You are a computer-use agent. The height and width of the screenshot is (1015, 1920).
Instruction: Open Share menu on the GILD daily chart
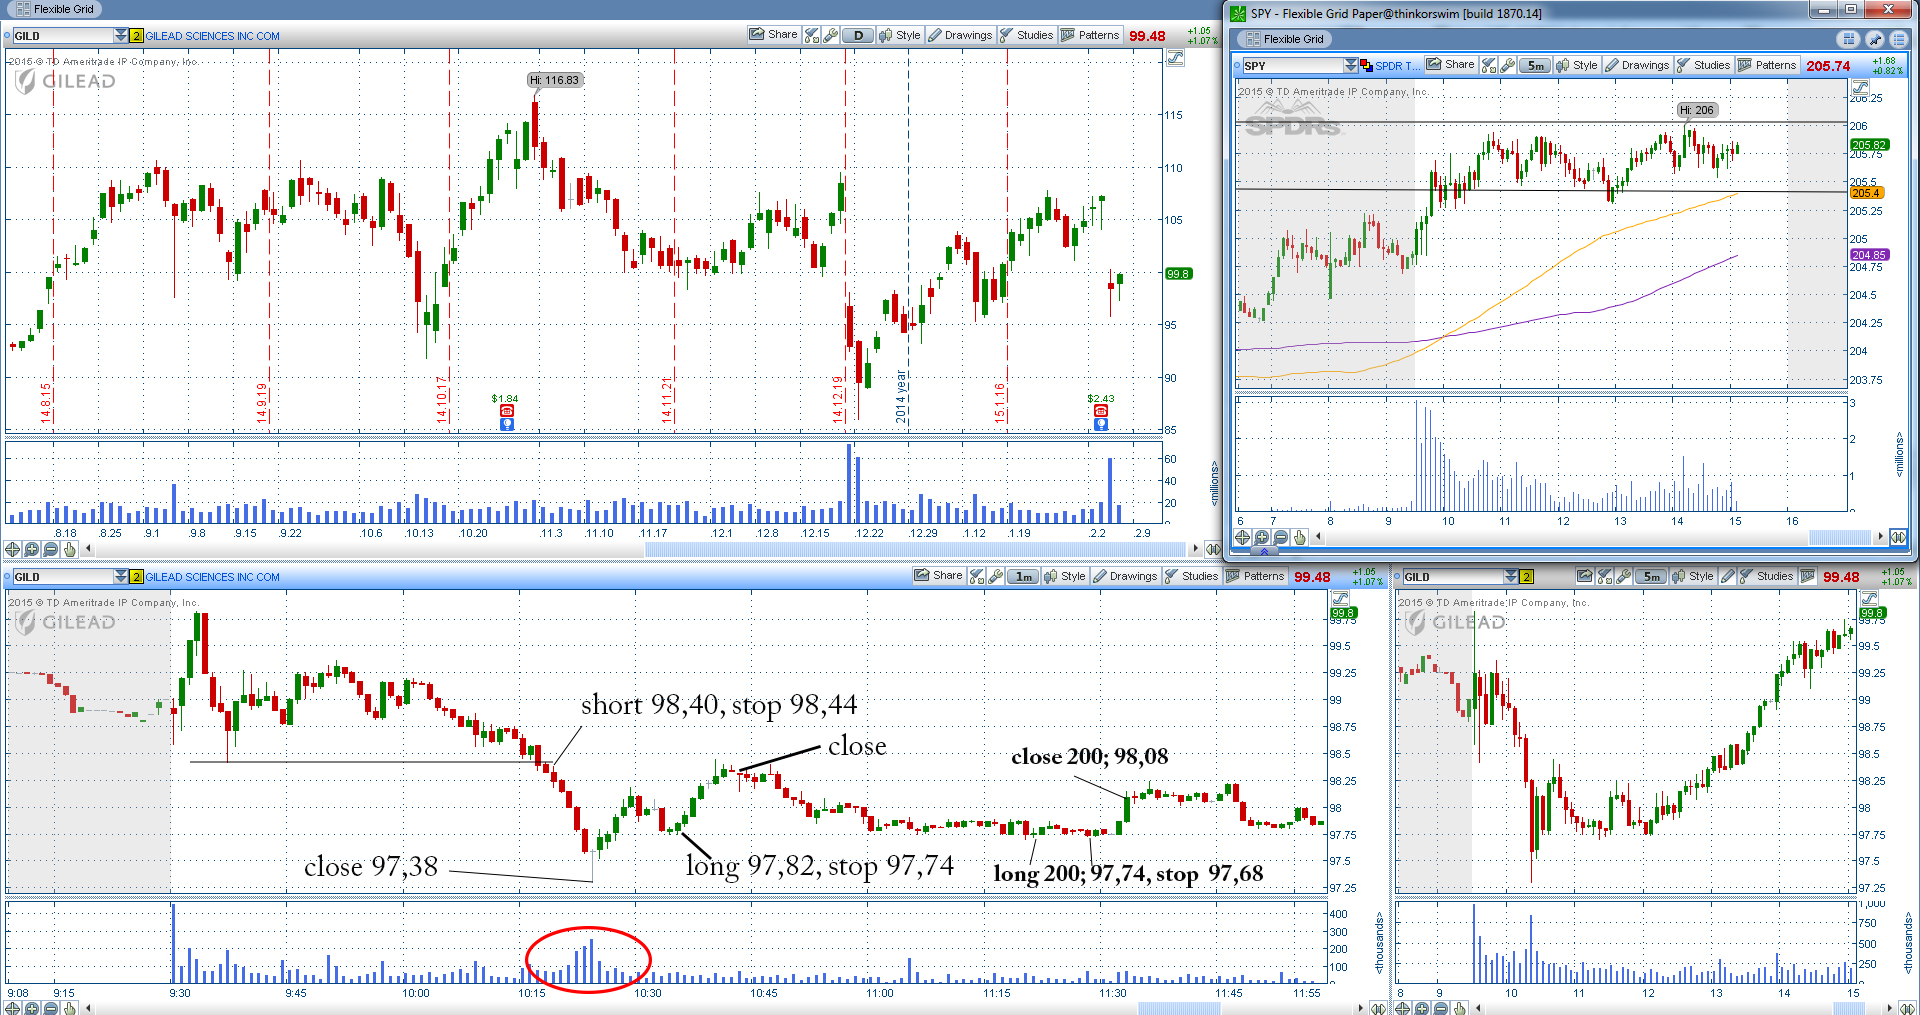(774, 35)
